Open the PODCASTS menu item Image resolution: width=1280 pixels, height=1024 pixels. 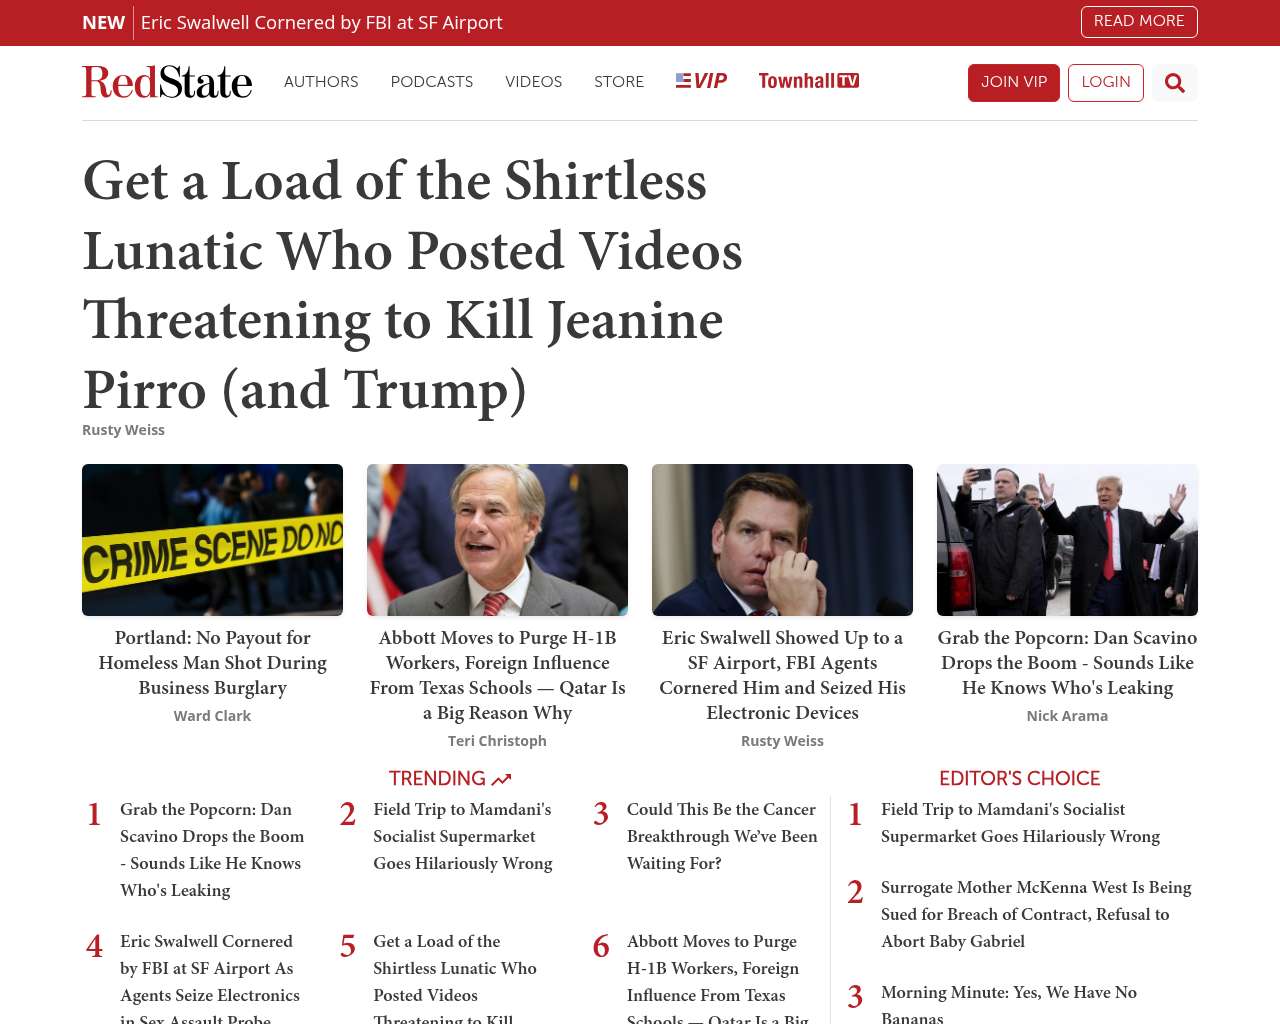432,82
